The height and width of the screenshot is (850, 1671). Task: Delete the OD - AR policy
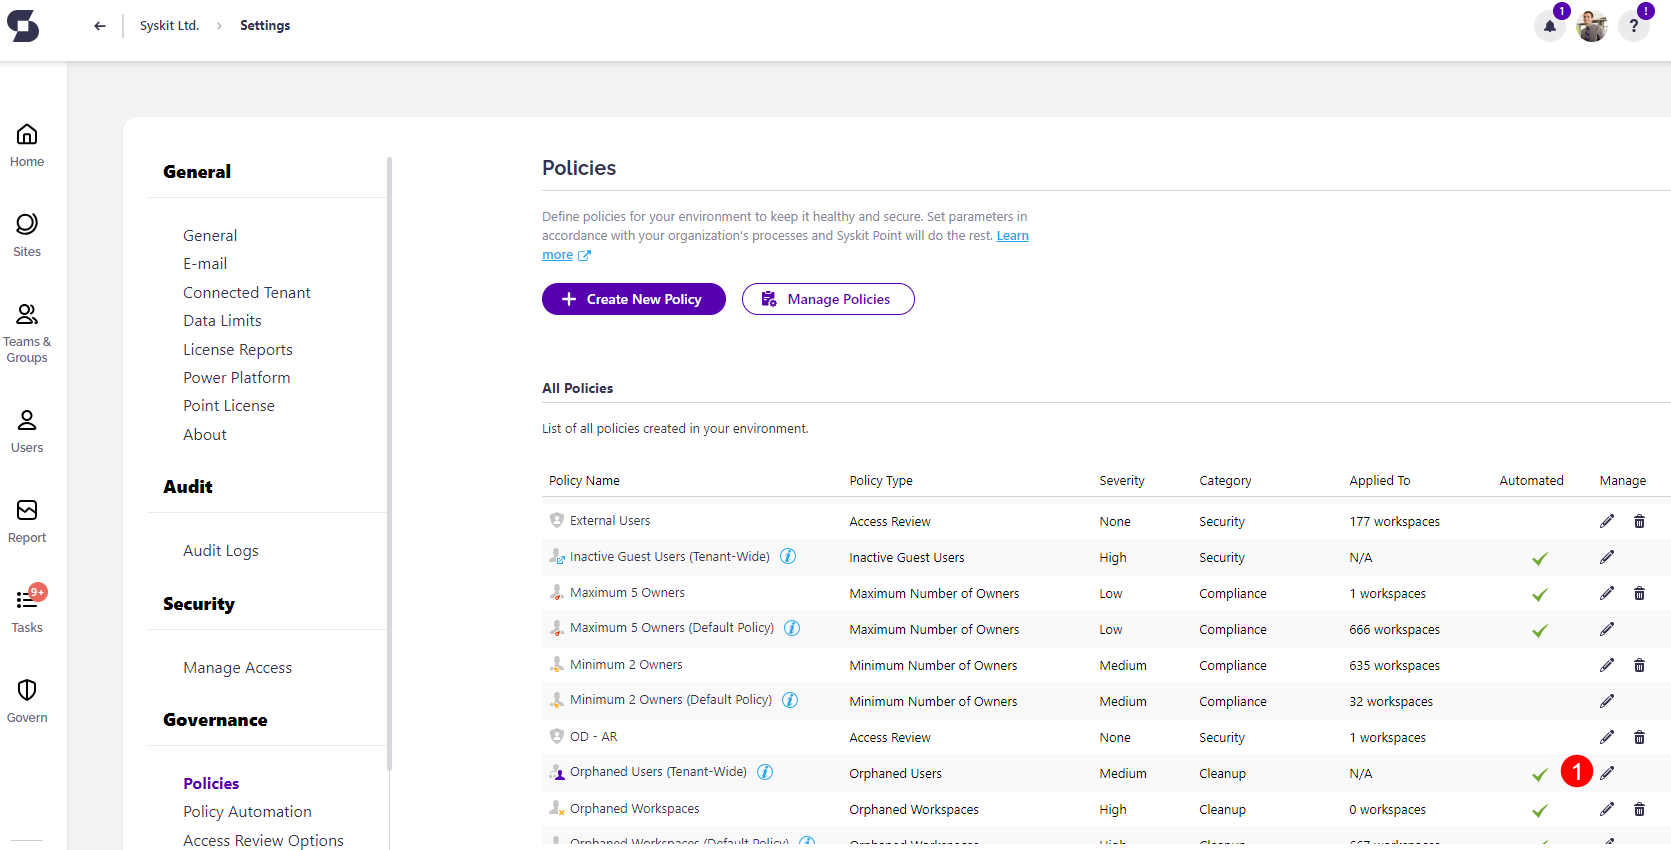pos(1639,737)
